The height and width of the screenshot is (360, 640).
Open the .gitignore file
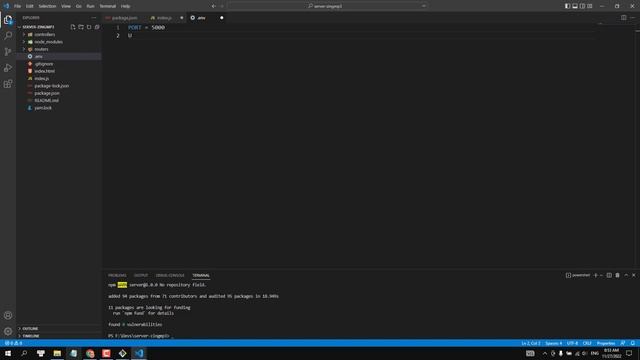tap(44, 64)
